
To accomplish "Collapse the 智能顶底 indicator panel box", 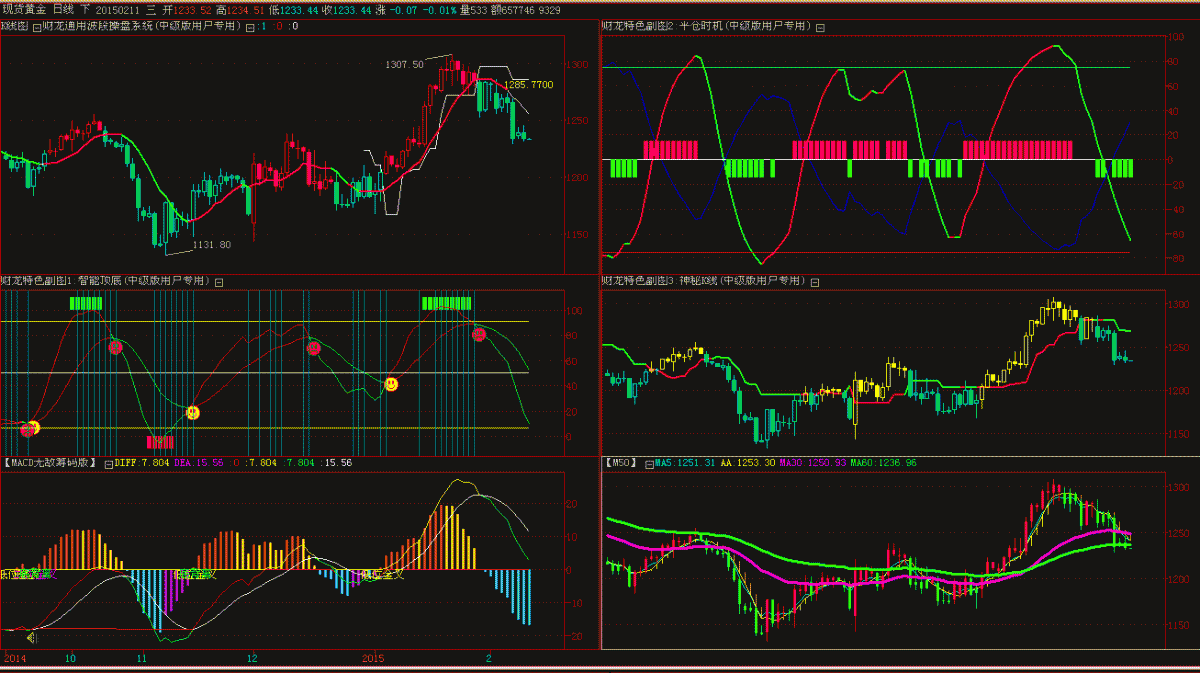I will coord(220,282).
